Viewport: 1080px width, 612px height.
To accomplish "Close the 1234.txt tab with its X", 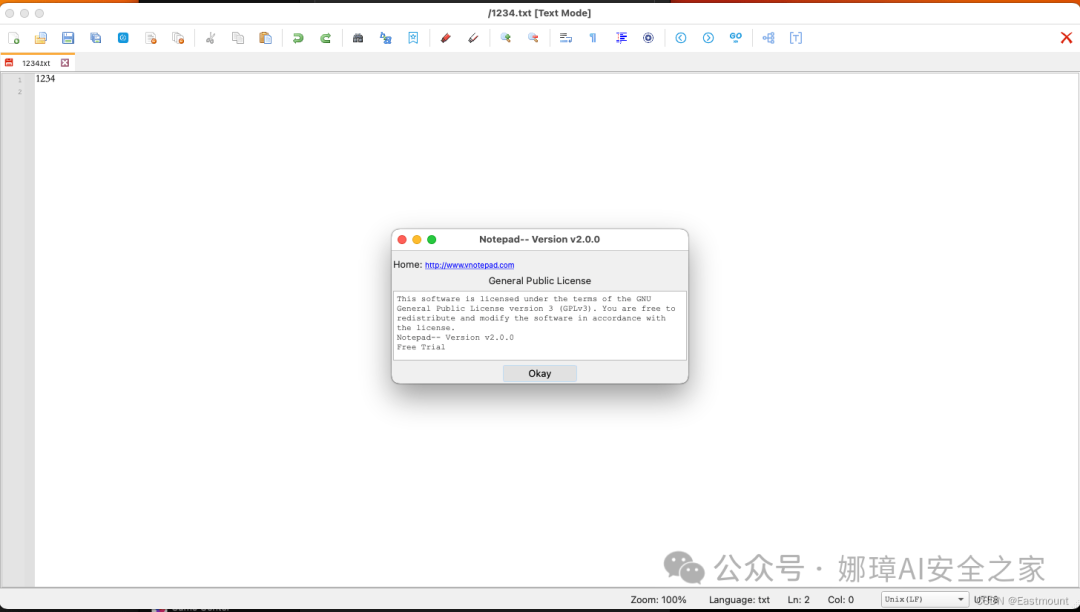I will [x=65, y=63].
